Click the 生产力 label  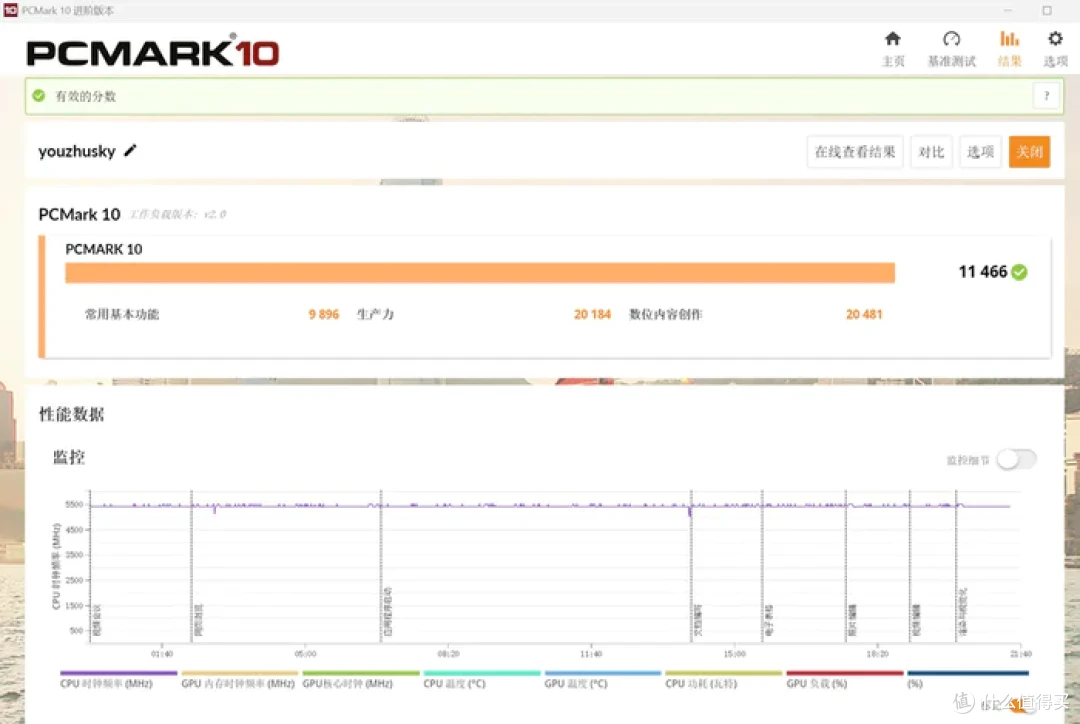[x=375, y=314]
